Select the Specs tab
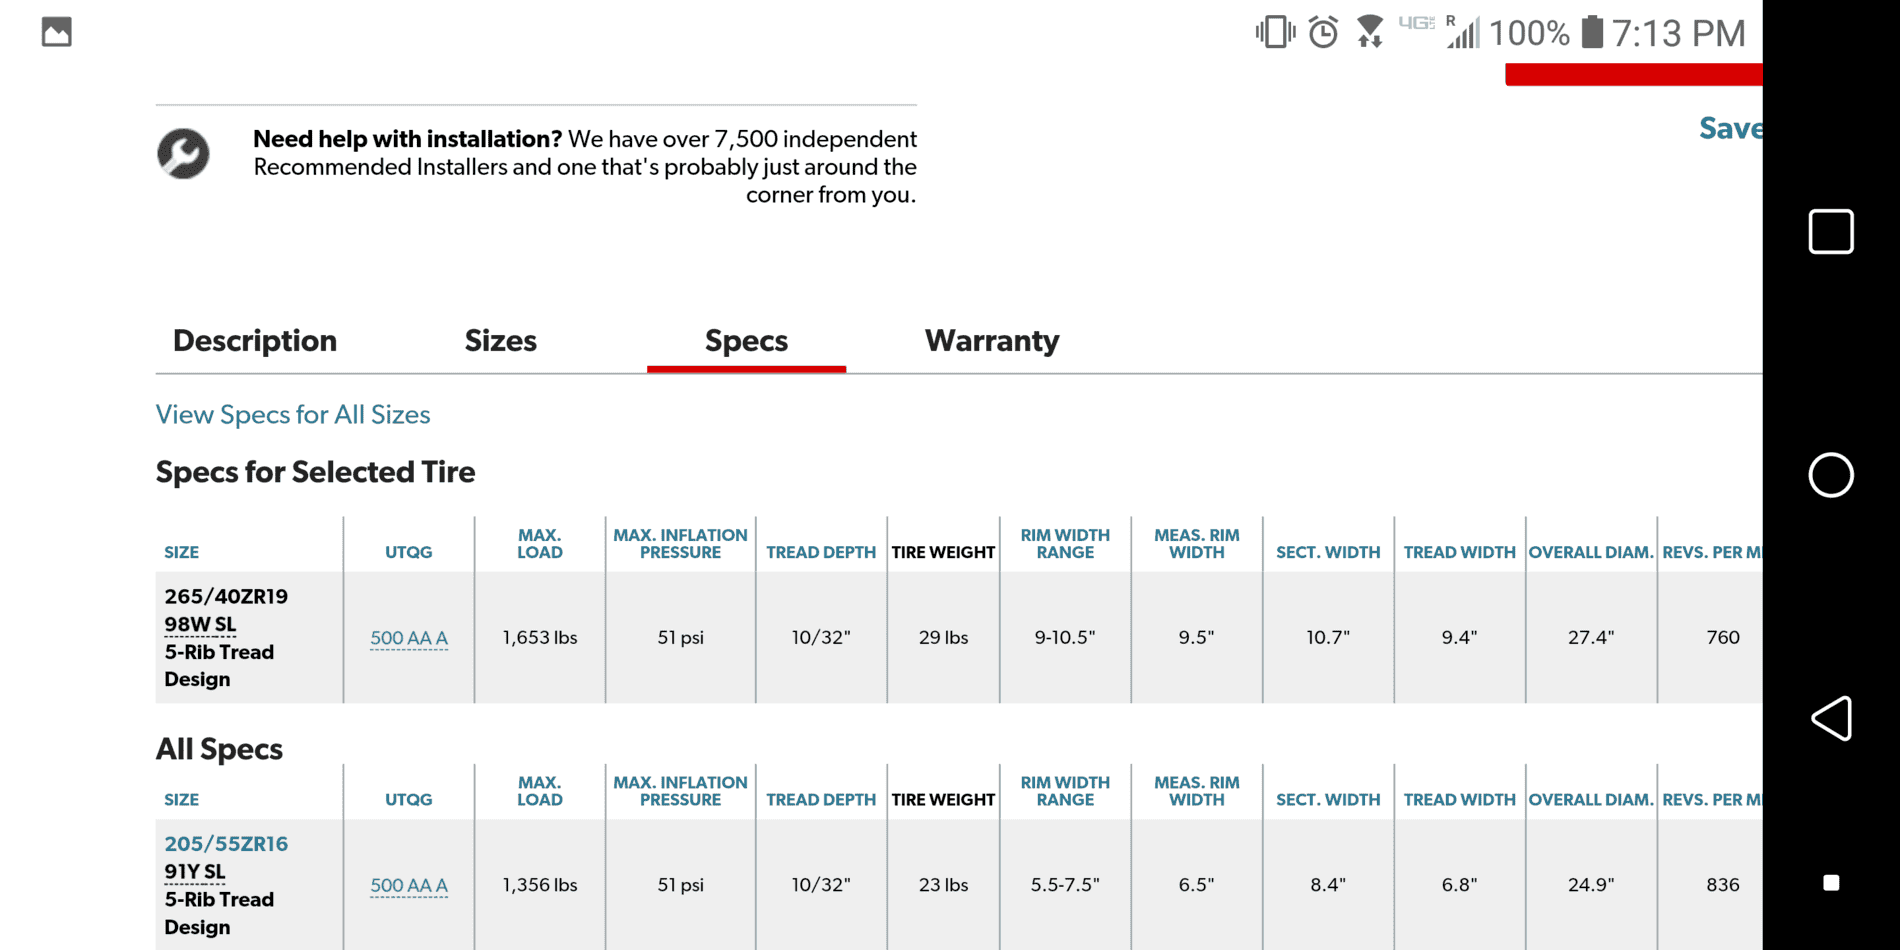This screenshot has height=950, width=1900. click(746, 341)
